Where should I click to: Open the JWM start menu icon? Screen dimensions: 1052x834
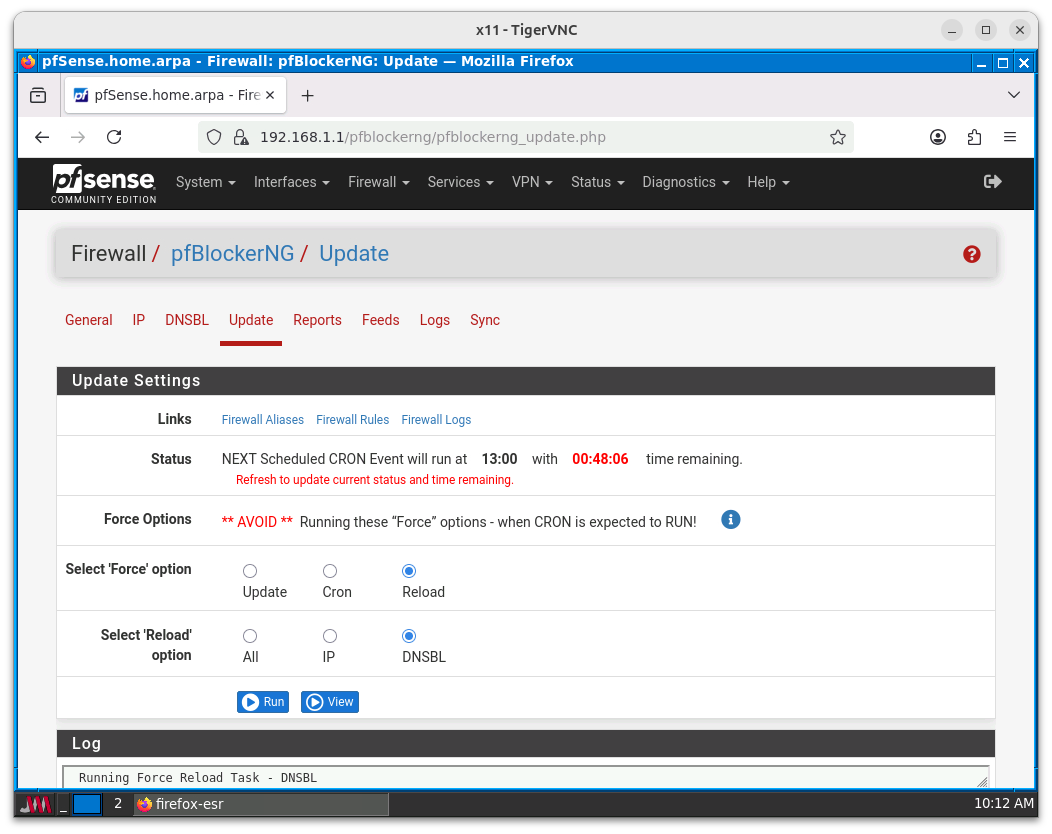pyautogui.click(x=35, y=804)
